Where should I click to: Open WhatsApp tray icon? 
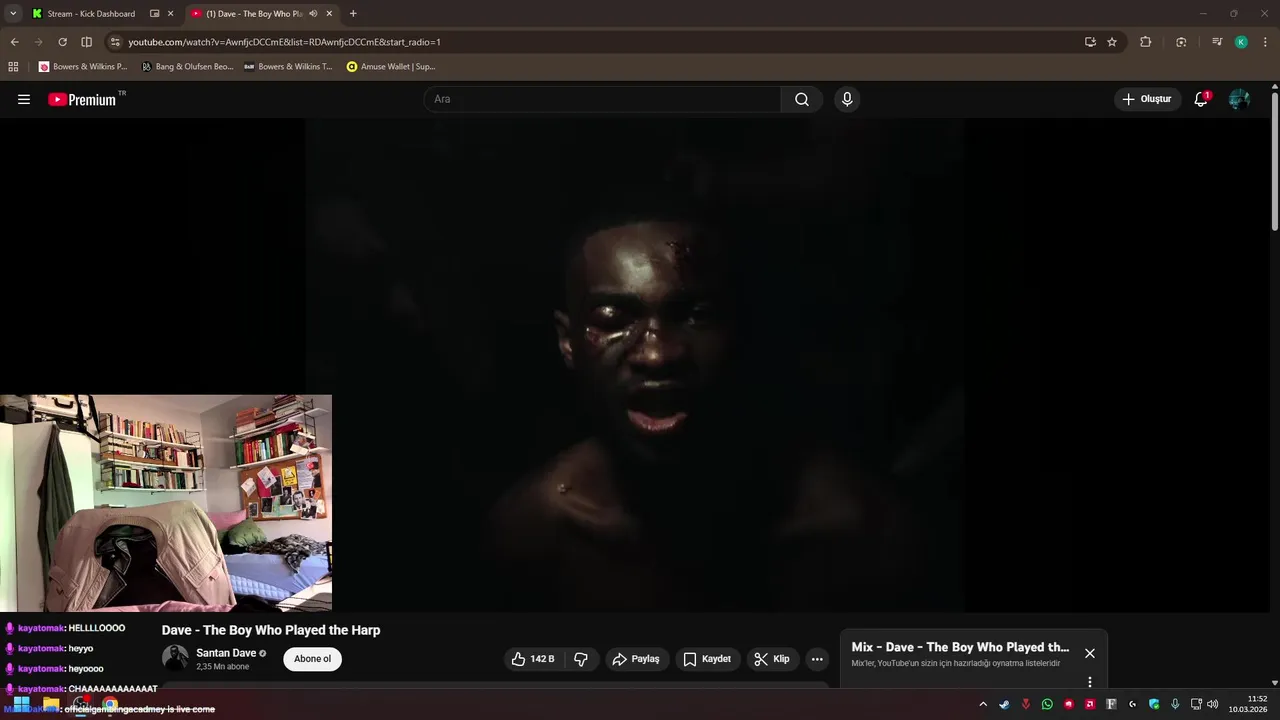coord(1047,704)
